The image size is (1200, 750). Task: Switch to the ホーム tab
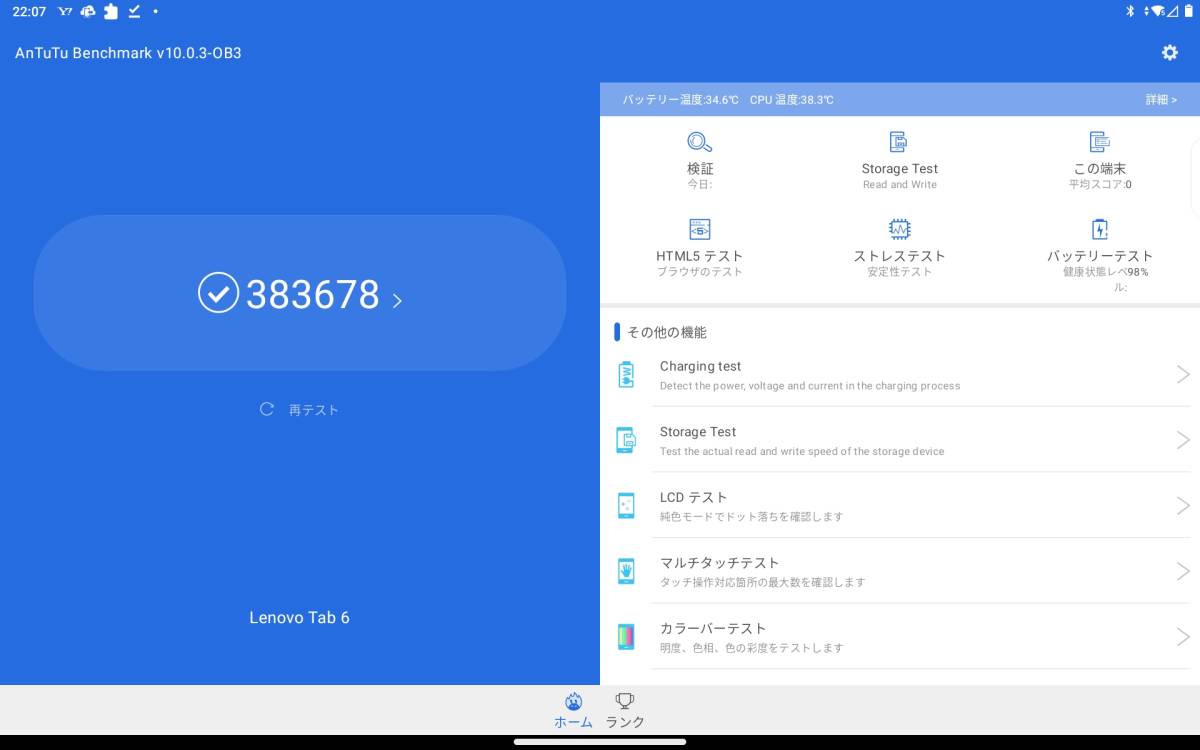pos(573,710)
